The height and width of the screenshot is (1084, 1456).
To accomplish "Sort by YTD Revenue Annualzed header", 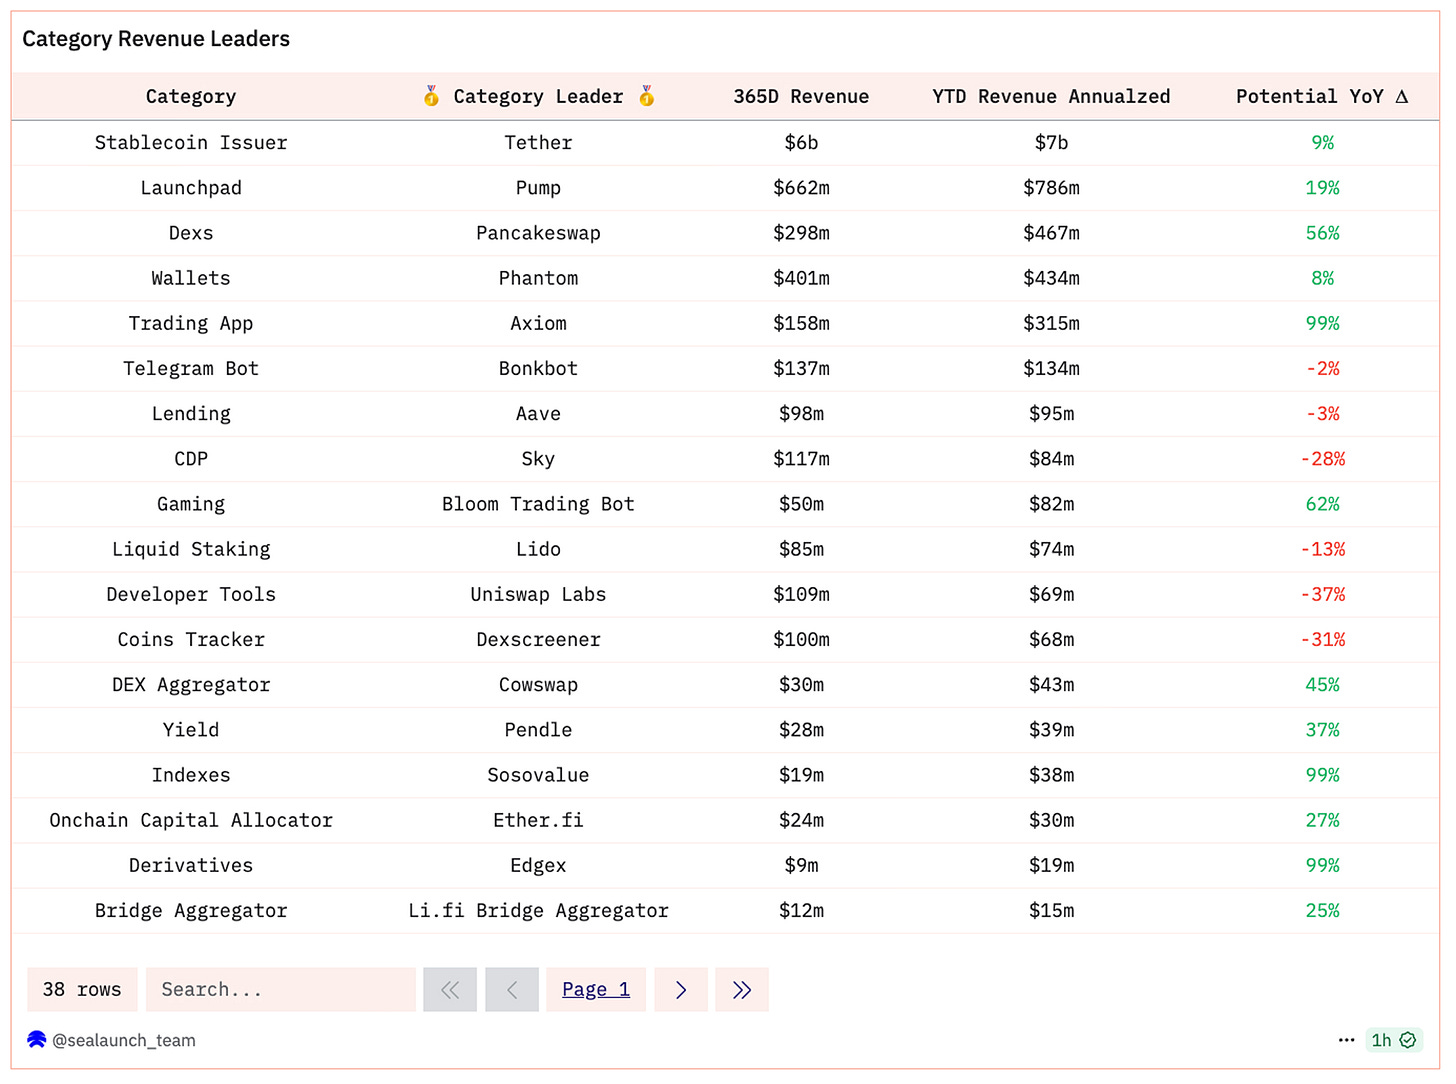I will coord(1051,97).
